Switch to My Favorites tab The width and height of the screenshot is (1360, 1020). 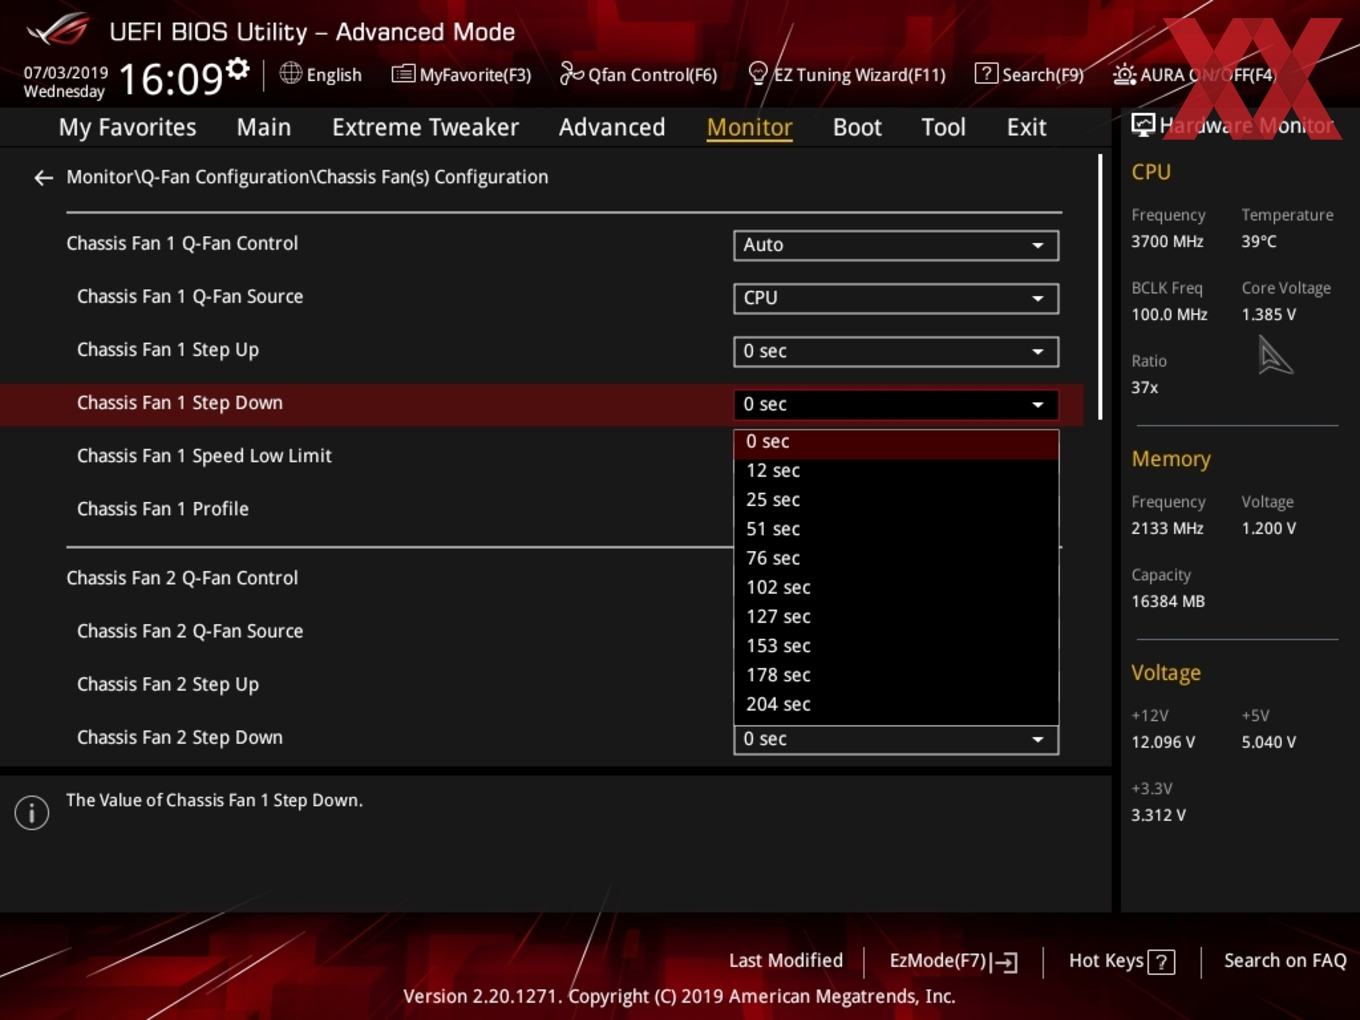pos(127,127)
